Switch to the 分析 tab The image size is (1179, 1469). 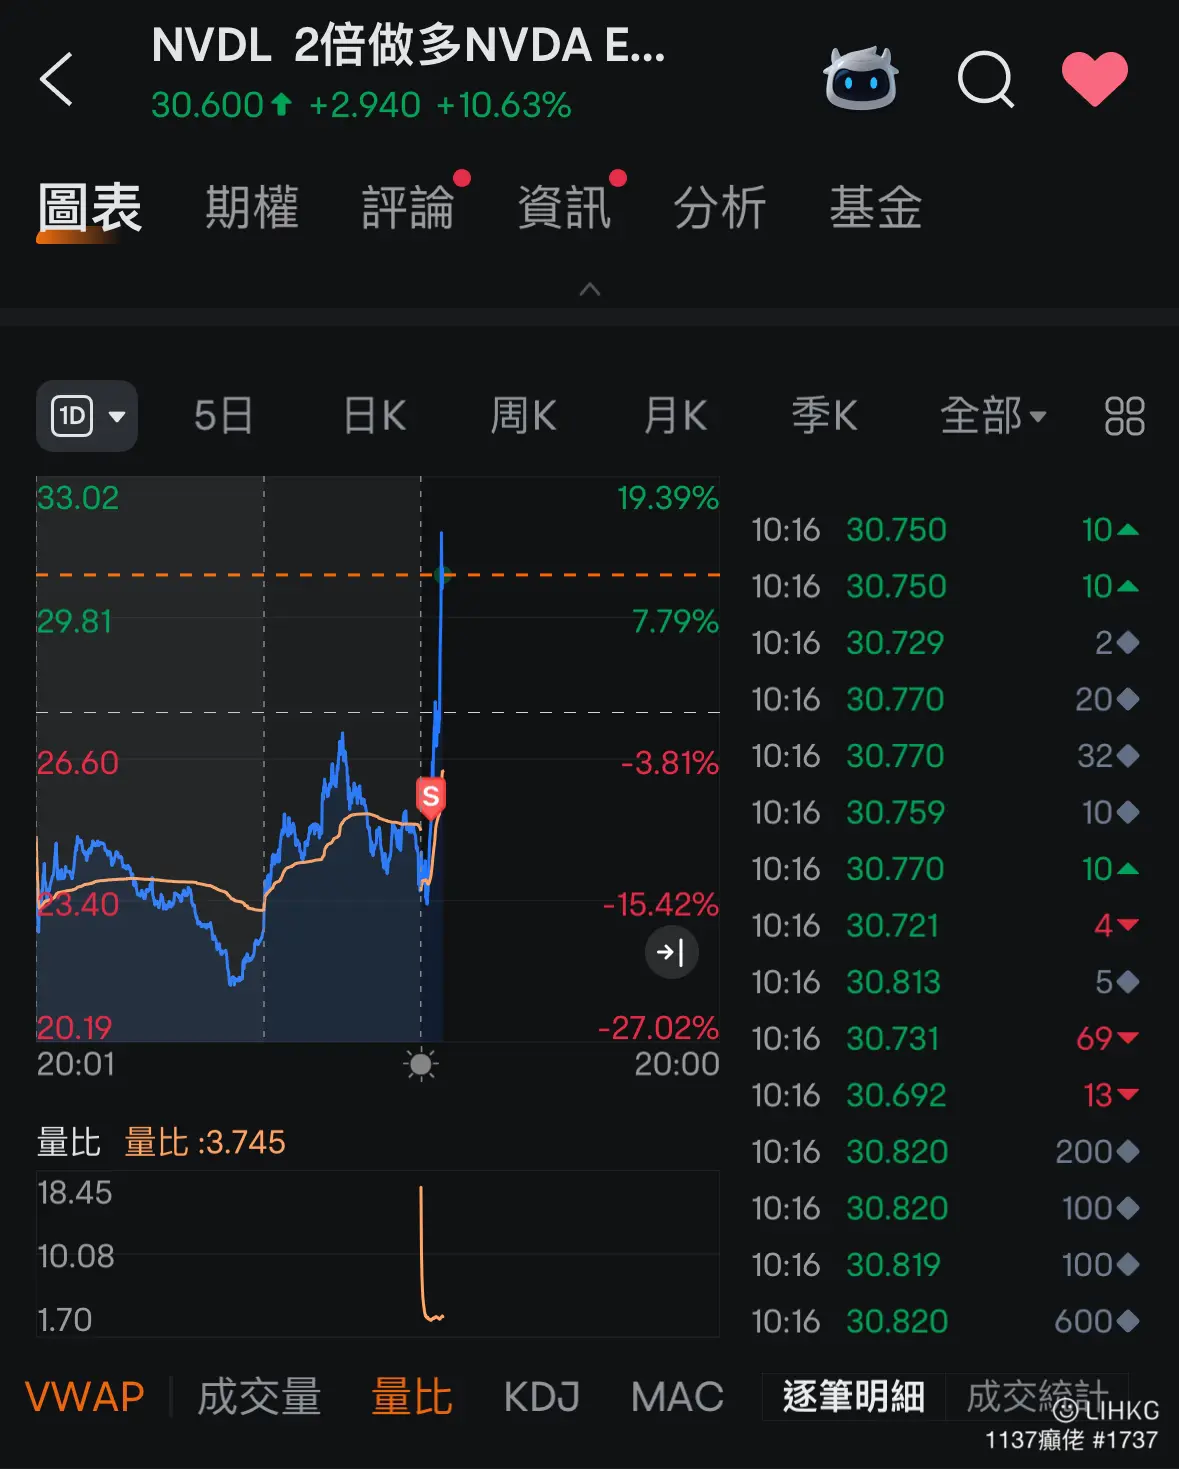tap(720, 208)
